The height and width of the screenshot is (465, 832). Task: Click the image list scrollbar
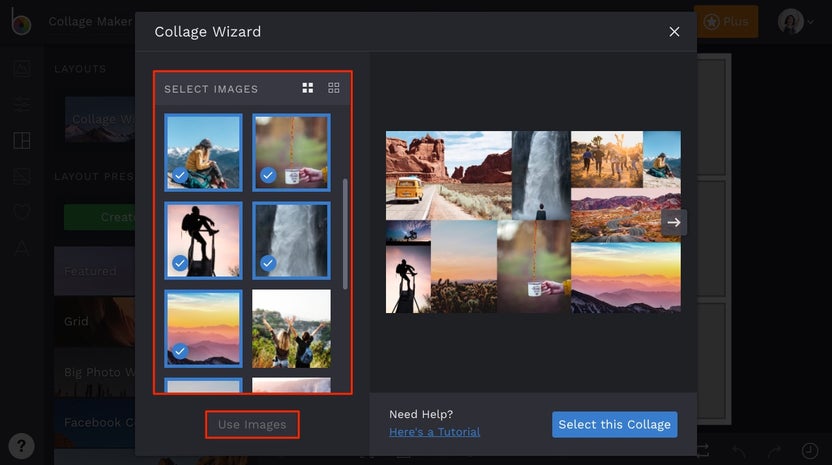[x=345, y=234]
